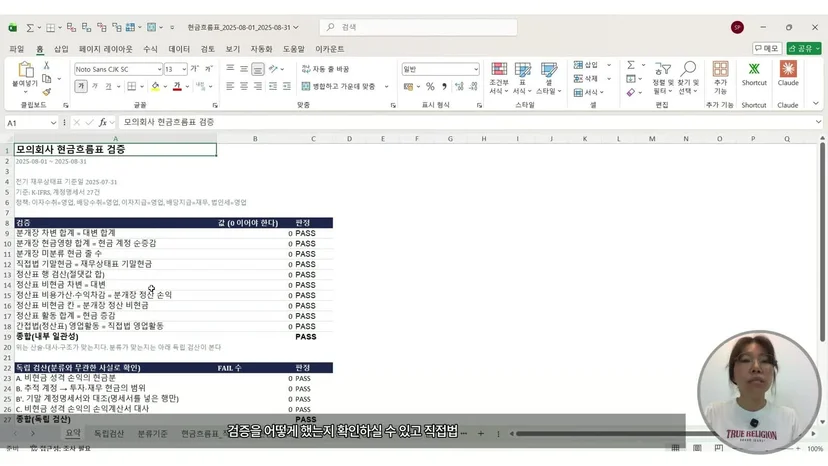Switch to normal view in status bar
The width and height of the screenshot is (828, 466).
tap(675, 448)
